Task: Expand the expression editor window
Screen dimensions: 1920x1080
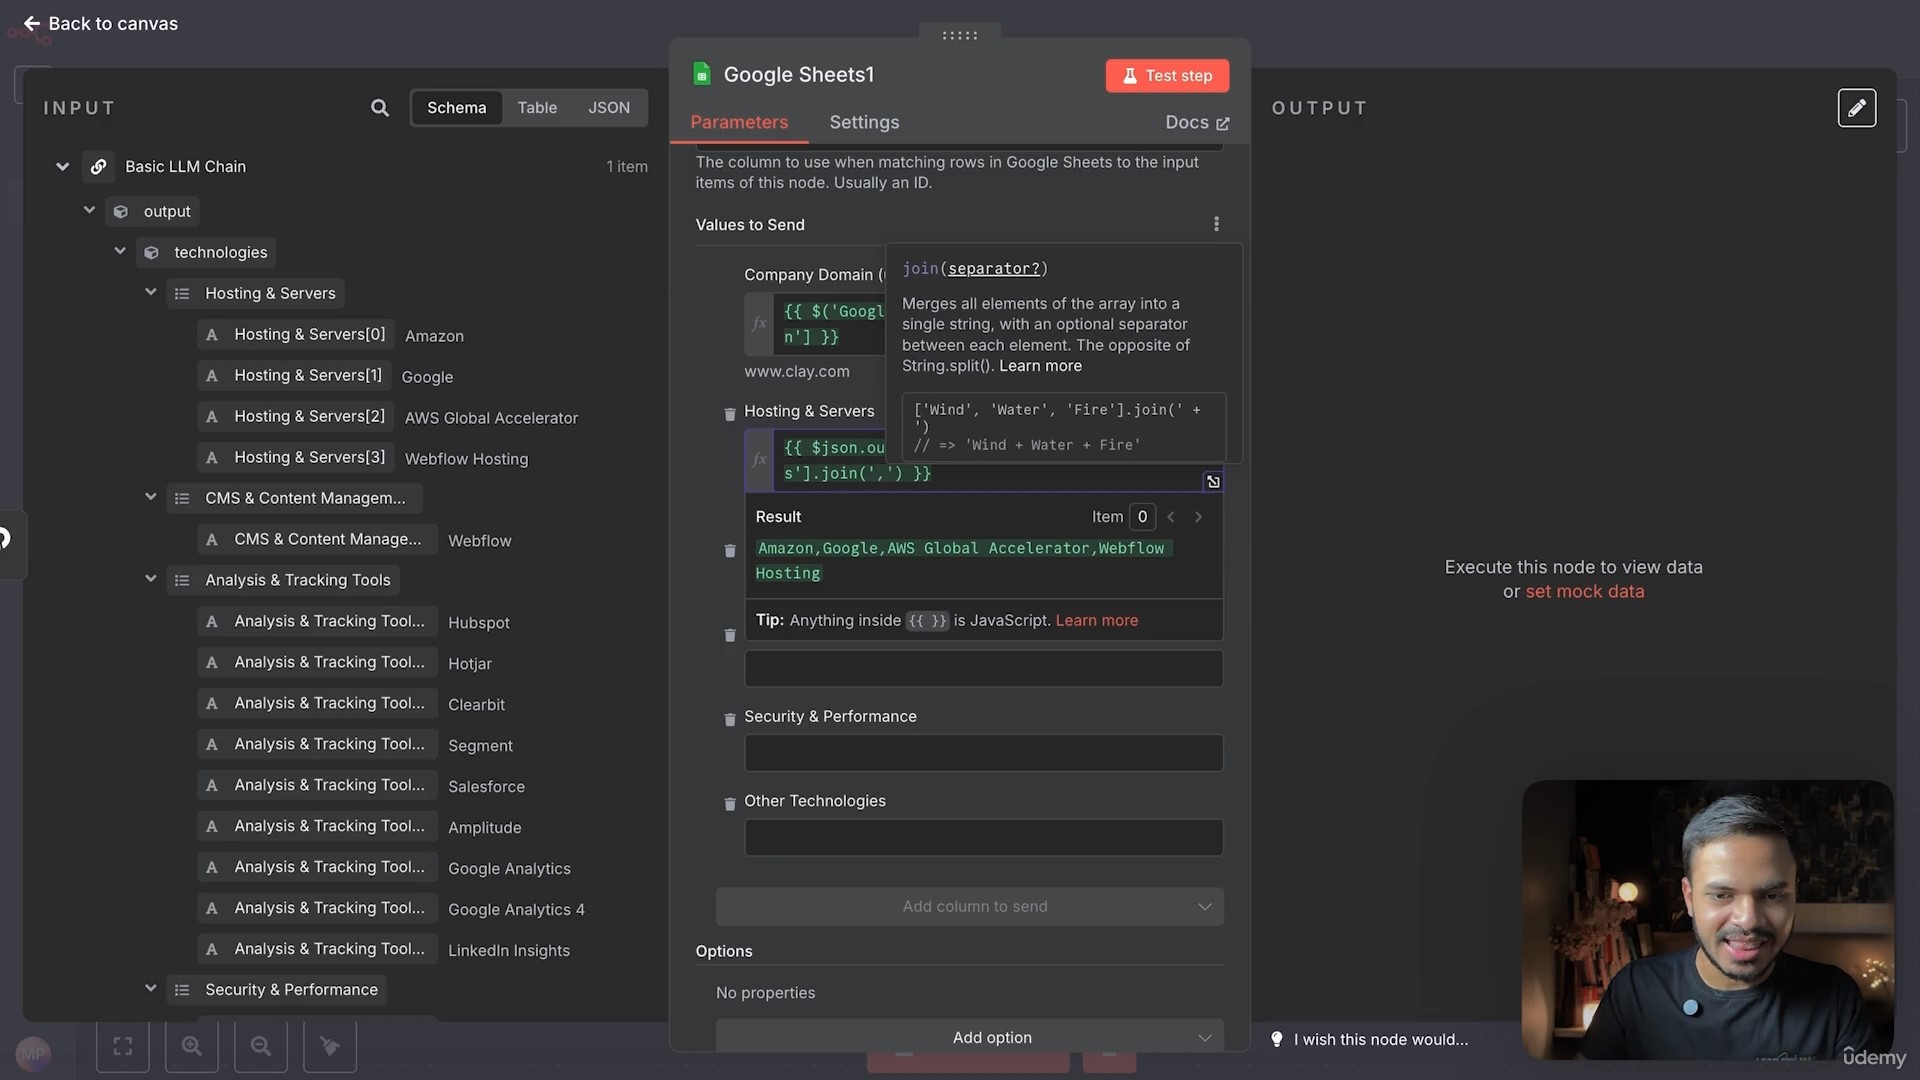Action: [1213, 482]
